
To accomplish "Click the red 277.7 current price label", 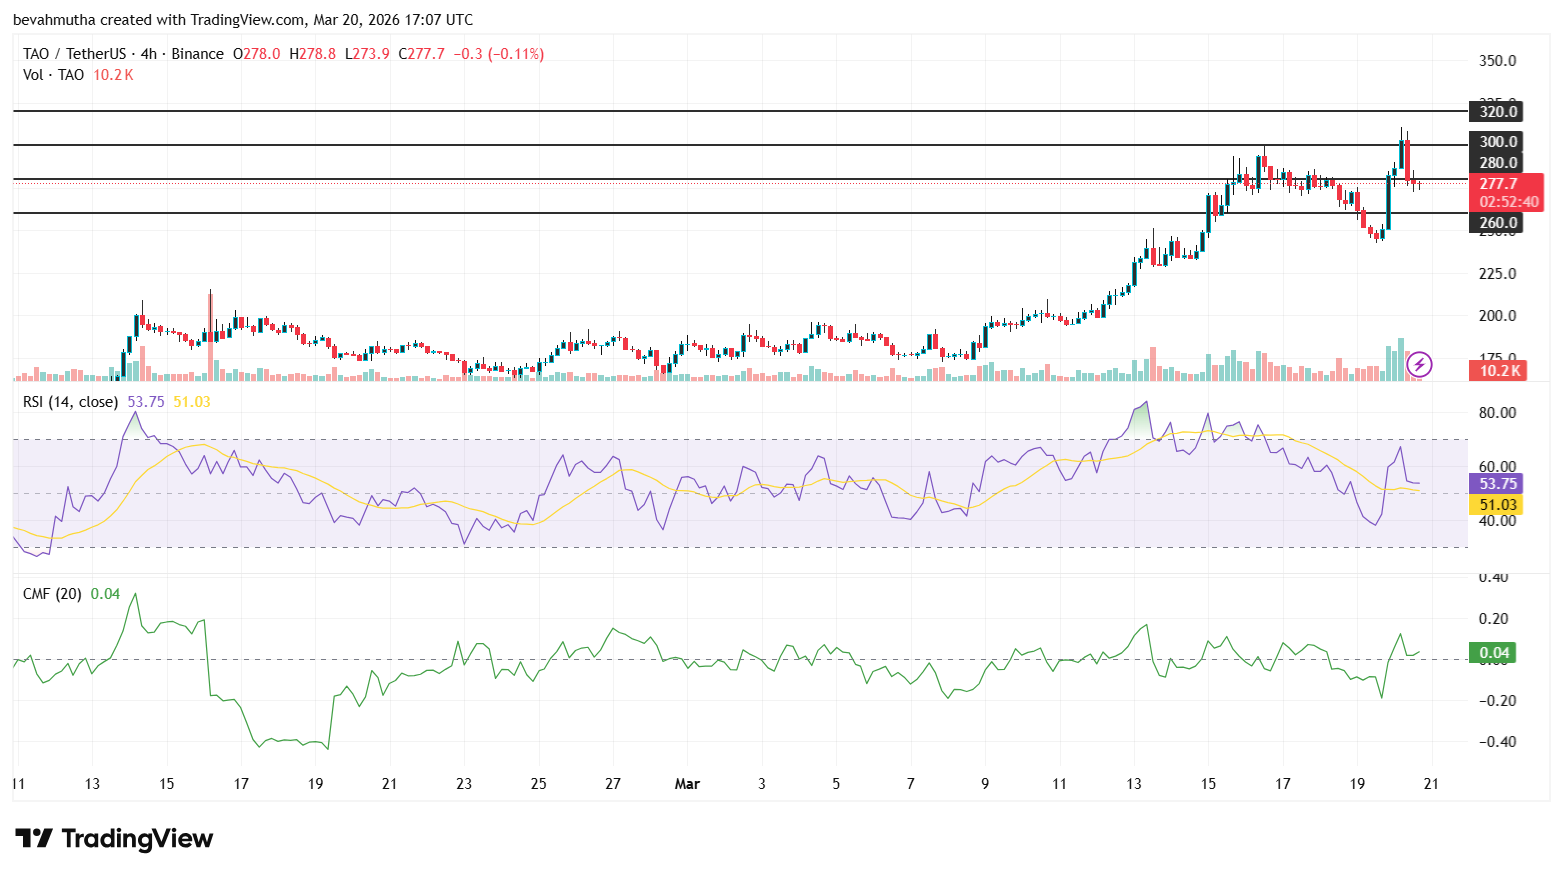I will (x=1500, y=184).
